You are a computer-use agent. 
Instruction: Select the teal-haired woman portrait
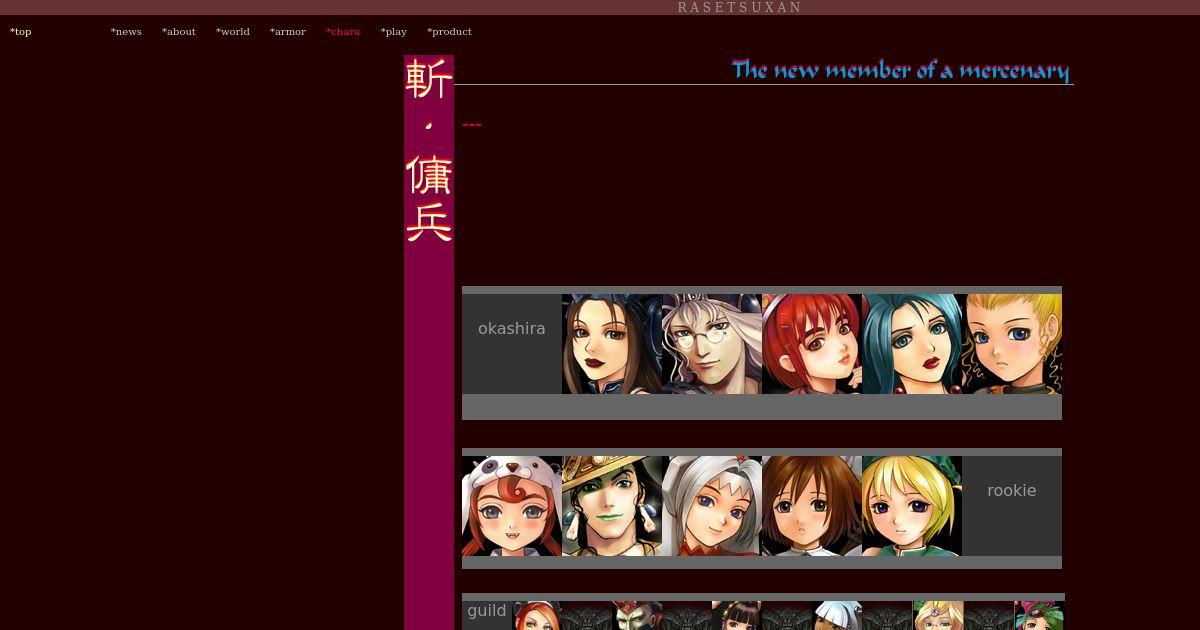[912, 344]
